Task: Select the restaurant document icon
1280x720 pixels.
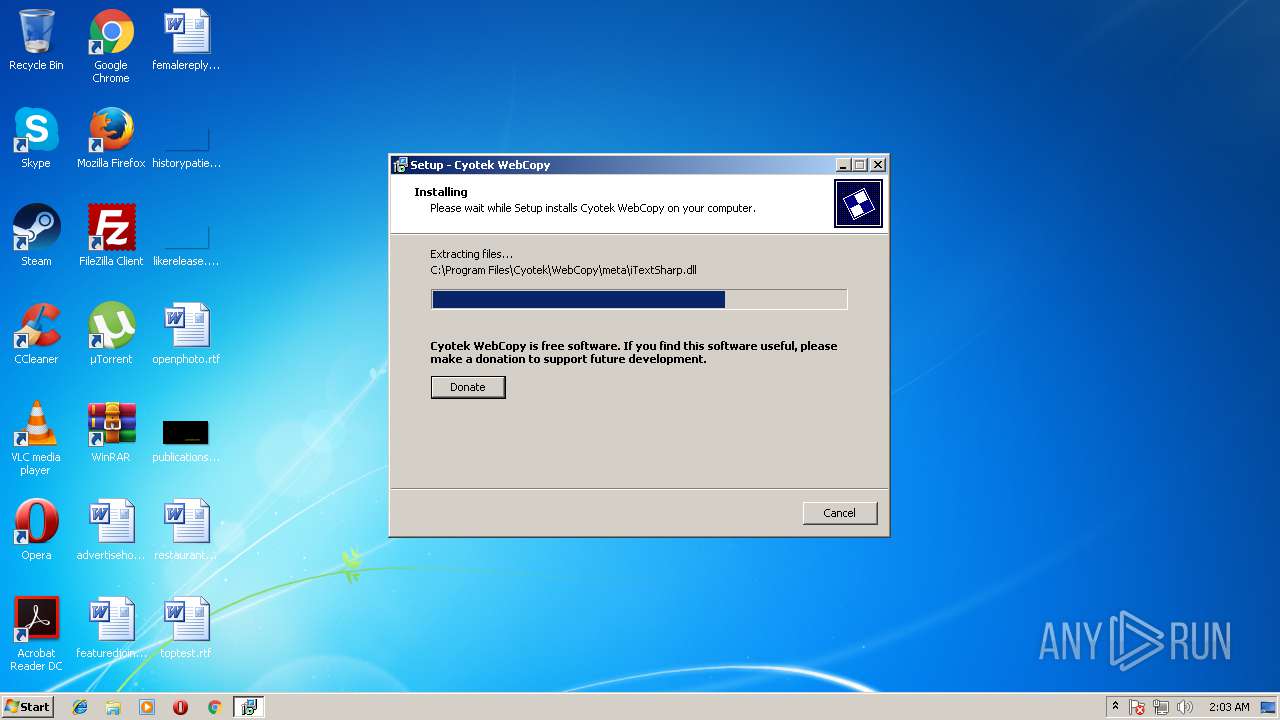Action: [186, 531]
